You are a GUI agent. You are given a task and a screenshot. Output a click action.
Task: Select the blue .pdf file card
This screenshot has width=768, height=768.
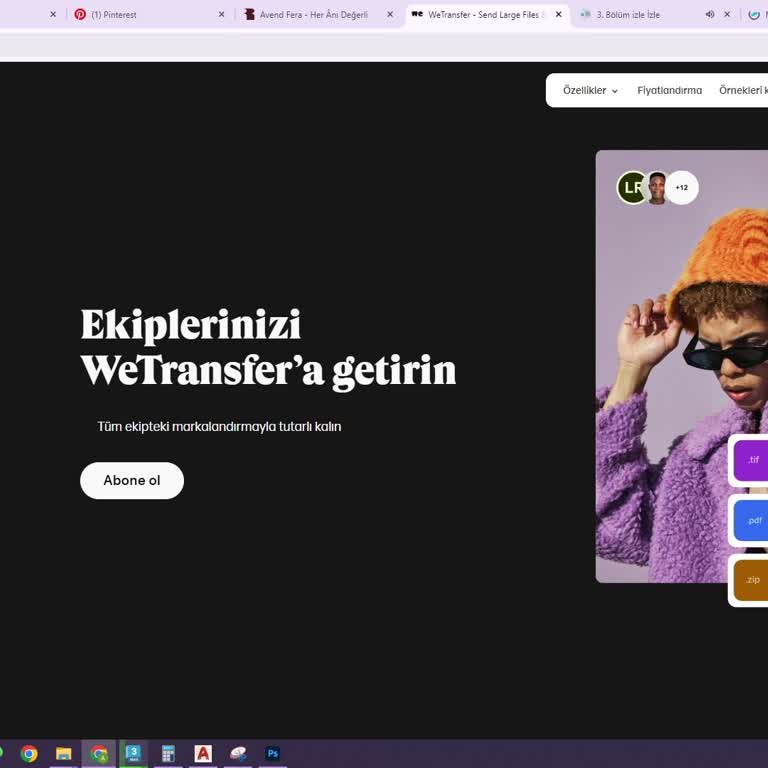point(750,520)
